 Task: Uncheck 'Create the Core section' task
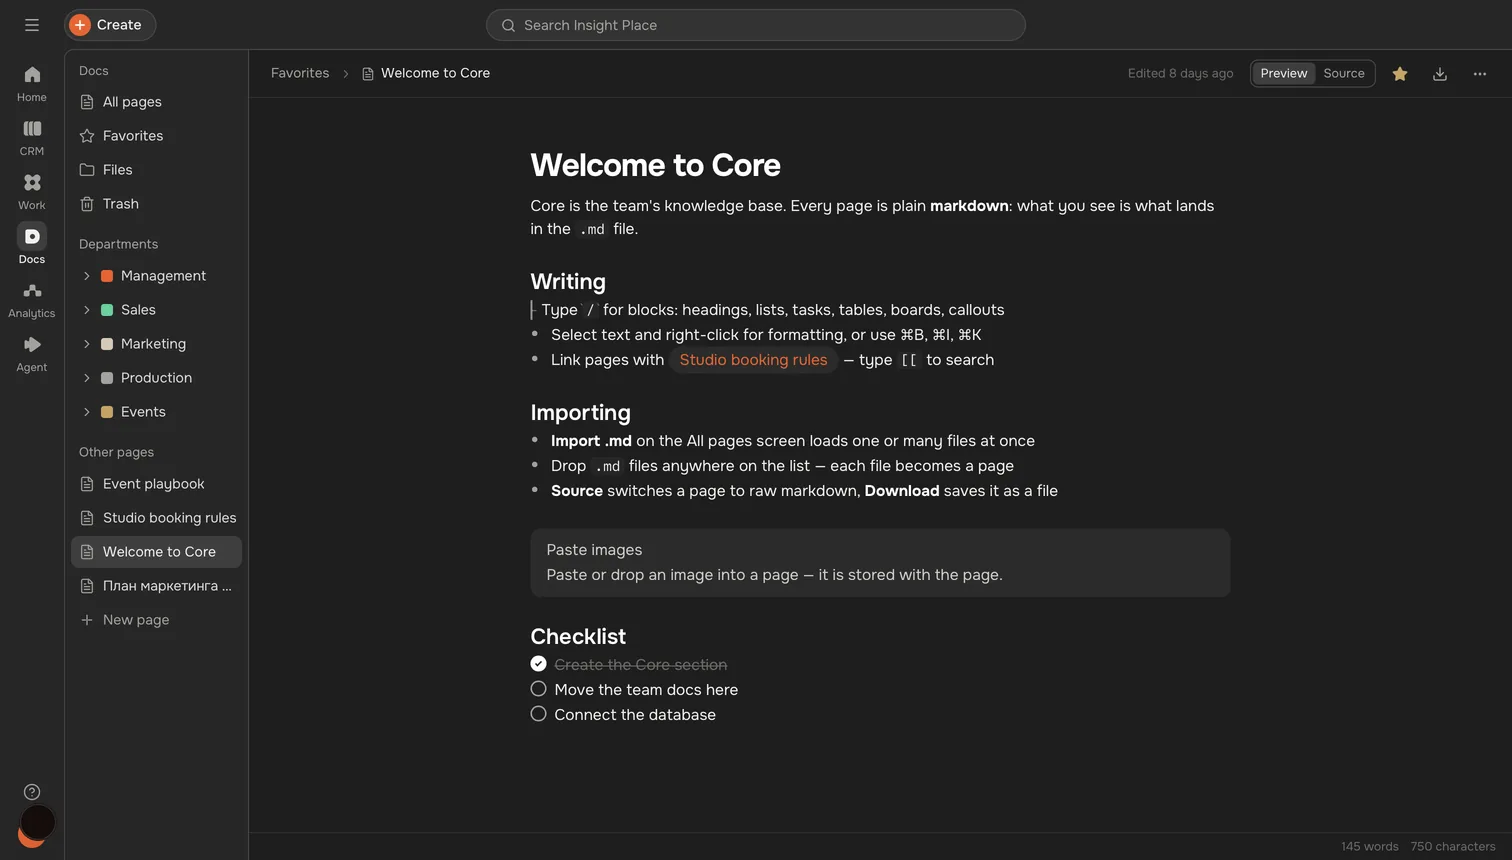point(538,664)
